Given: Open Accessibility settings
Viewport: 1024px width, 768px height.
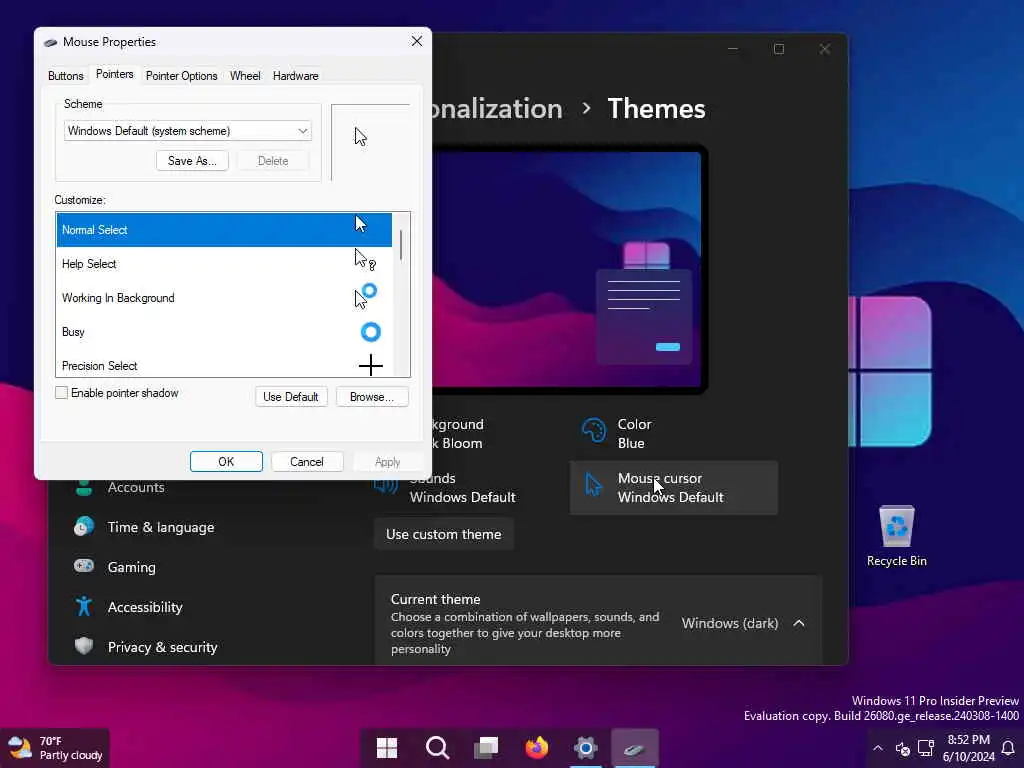Looking at the screenshot, I should coord(145,607).
